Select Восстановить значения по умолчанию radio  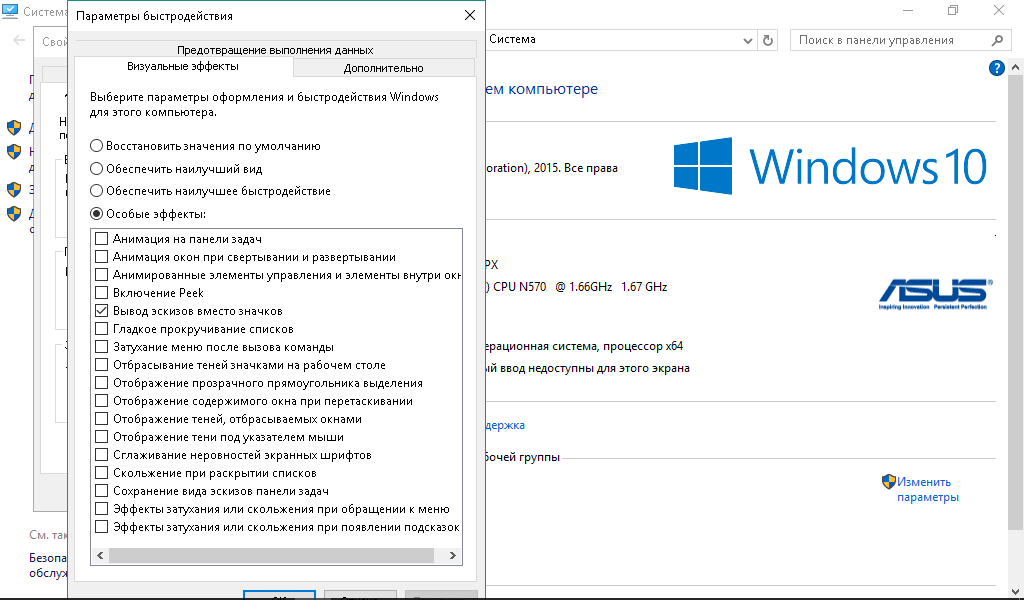[97, 146]
